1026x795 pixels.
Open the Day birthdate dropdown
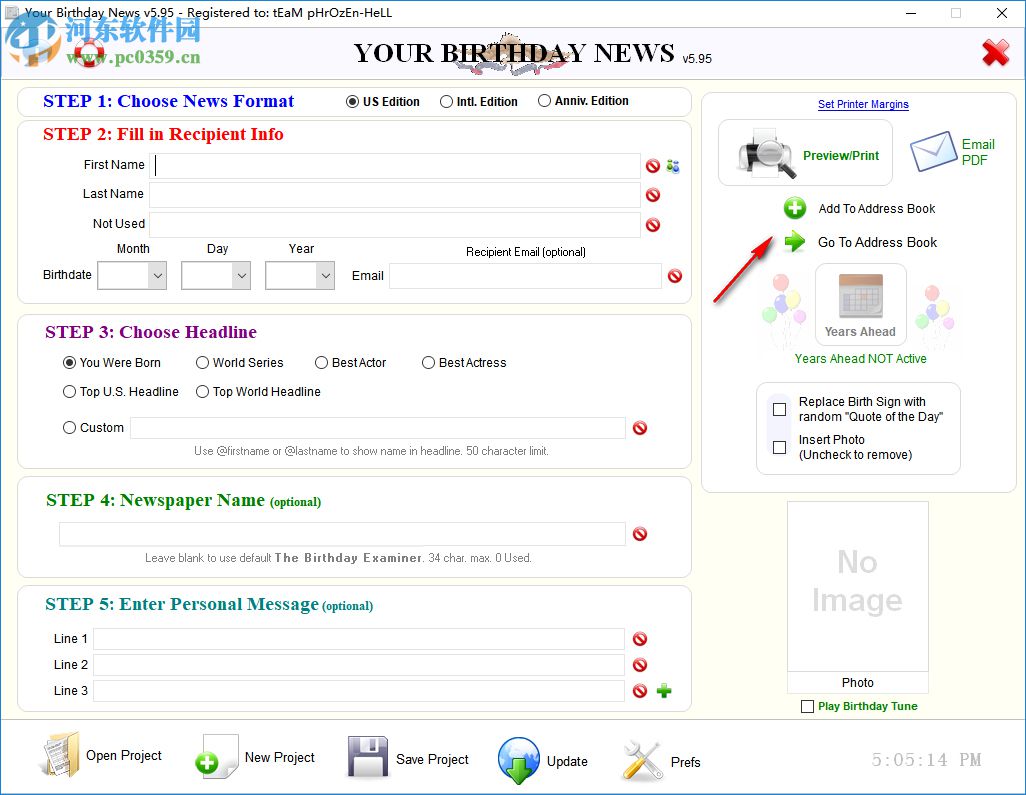[215, 274]
